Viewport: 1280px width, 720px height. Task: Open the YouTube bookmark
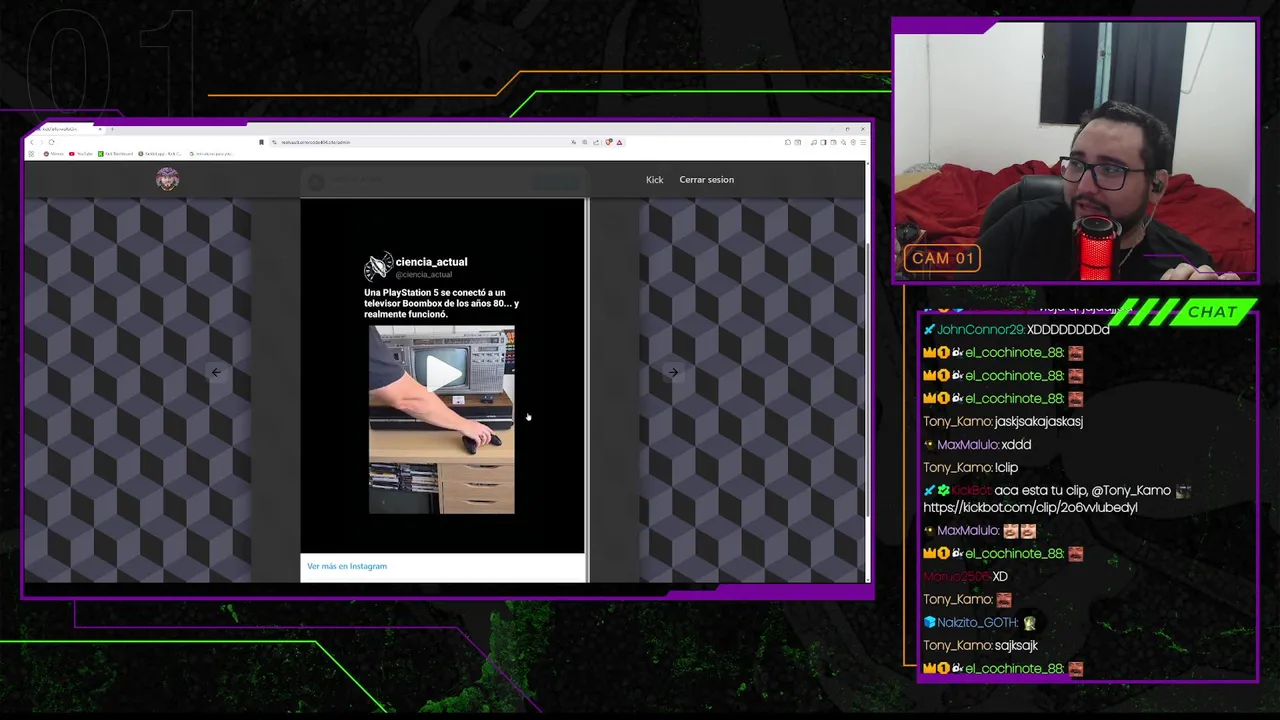click(x=81, y=154)
